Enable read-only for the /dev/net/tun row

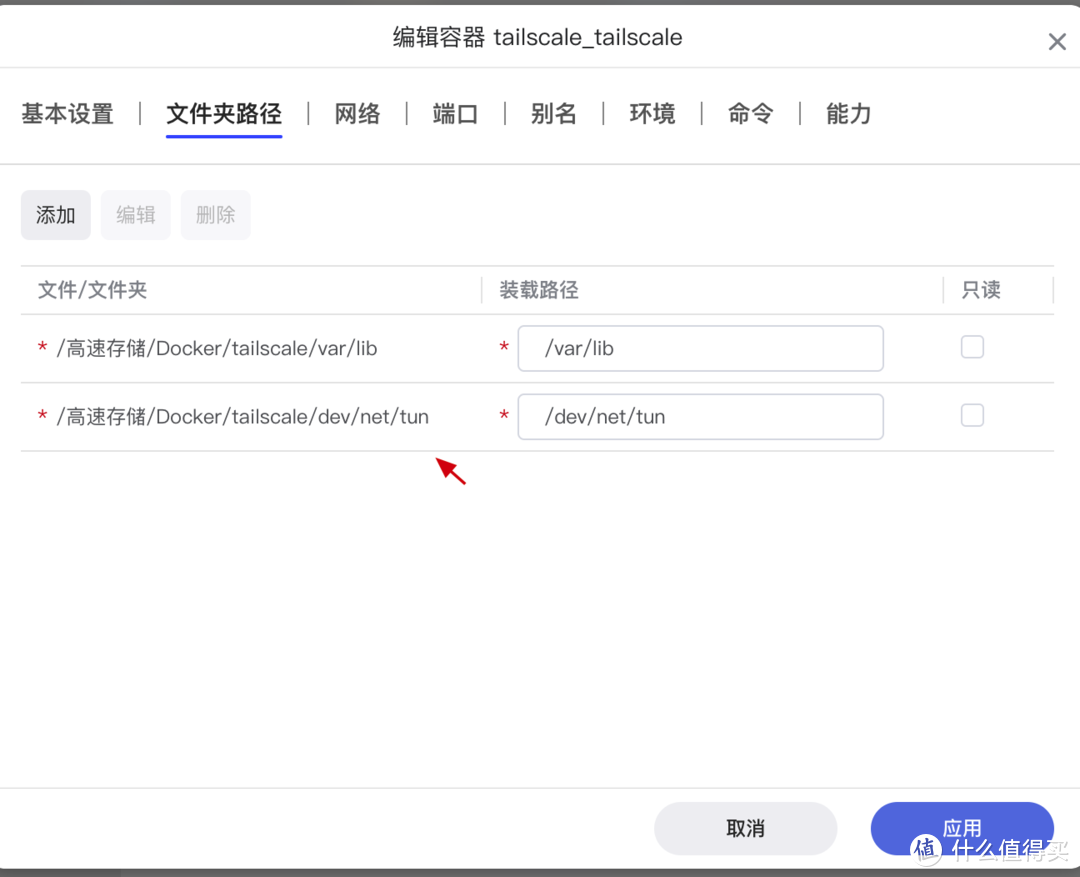972,415
